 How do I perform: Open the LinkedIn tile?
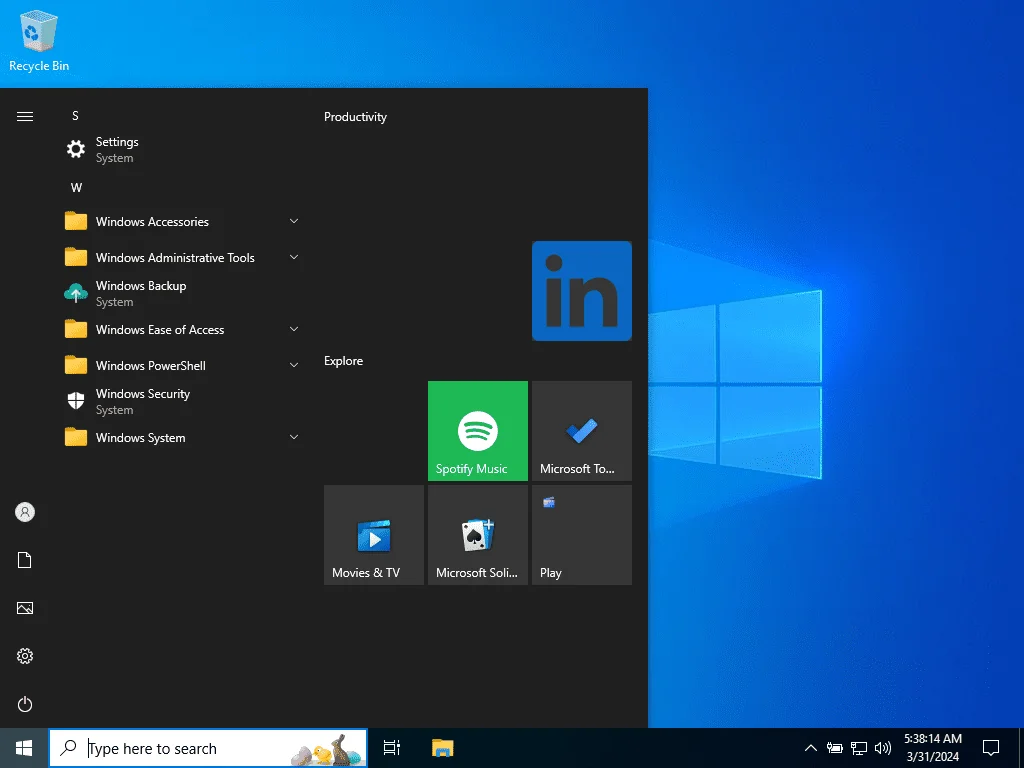pos(582,291)
